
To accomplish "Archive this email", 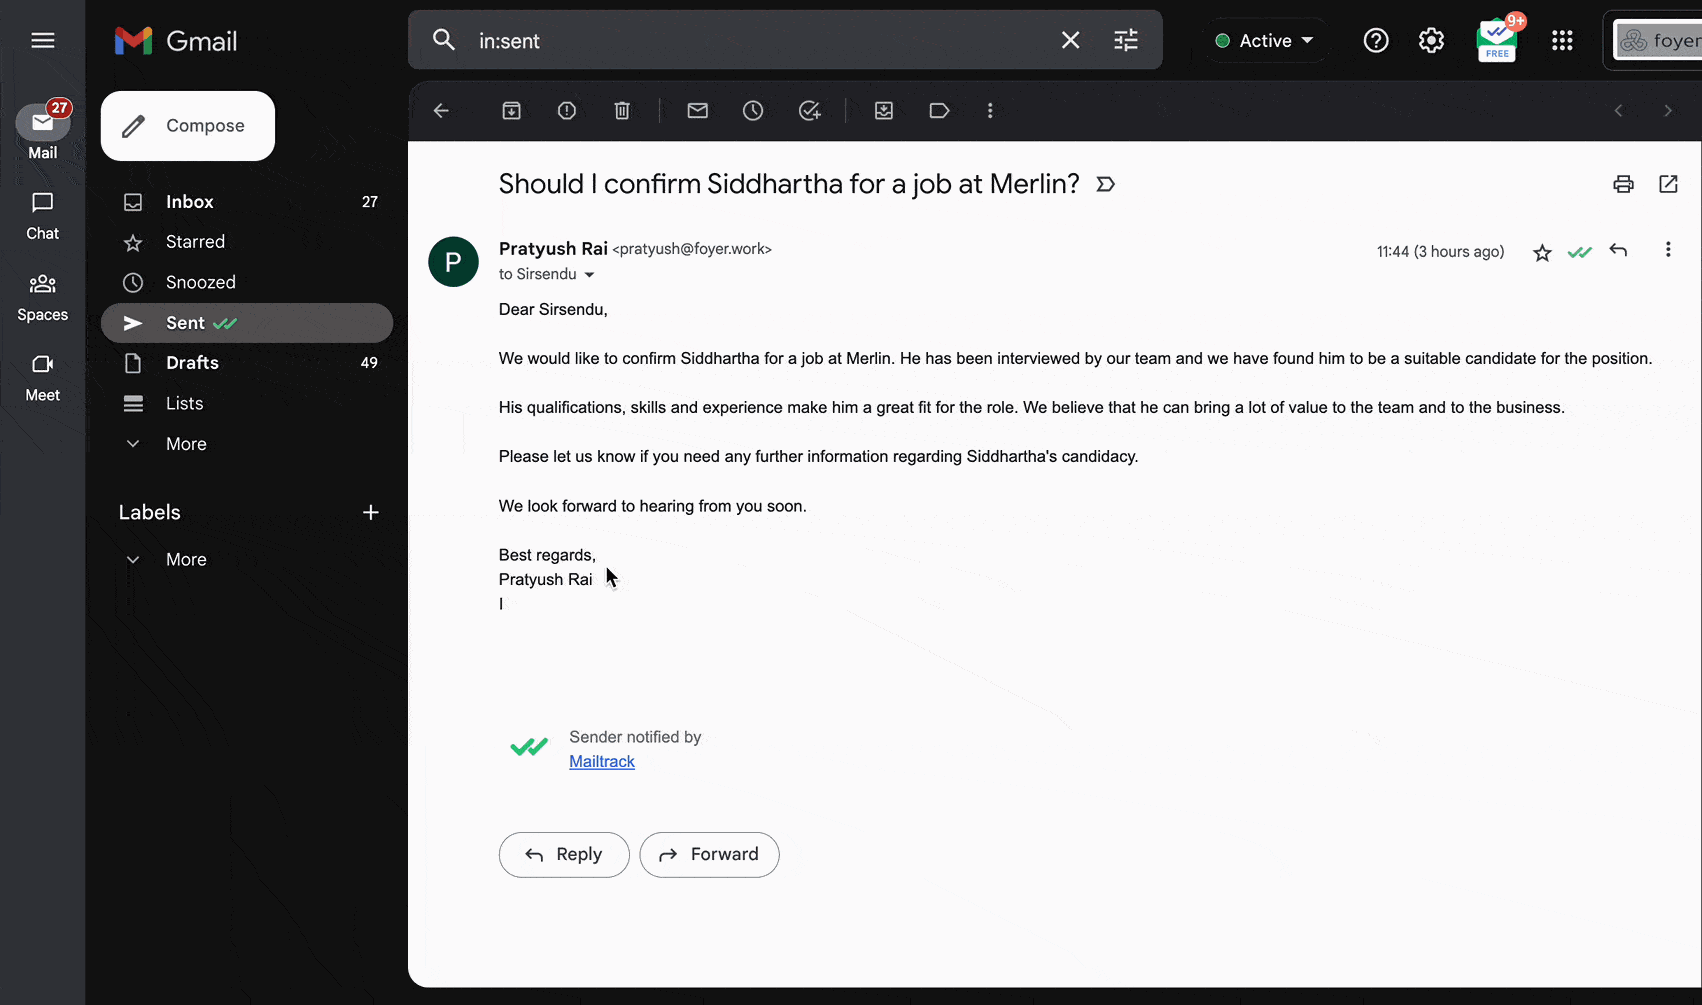I will point(511,111).
